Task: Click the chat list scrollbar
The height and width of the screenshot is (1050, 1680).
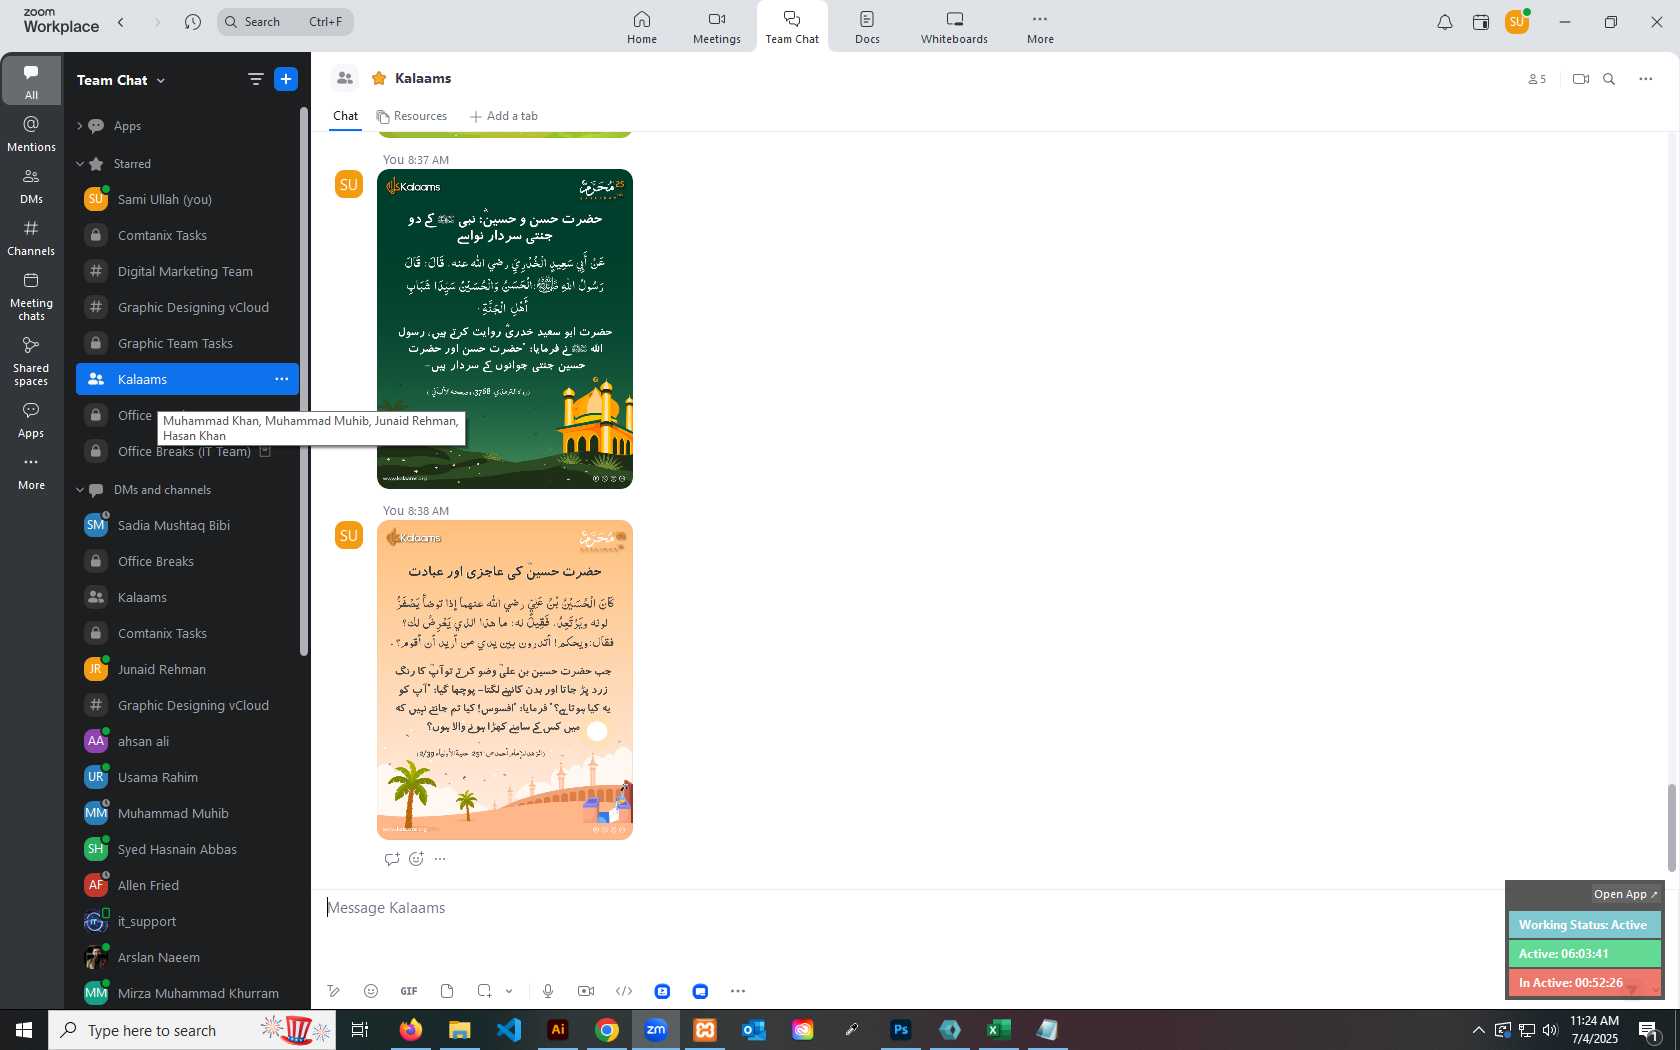Action: pyautogui.click(x=304, y=380)
